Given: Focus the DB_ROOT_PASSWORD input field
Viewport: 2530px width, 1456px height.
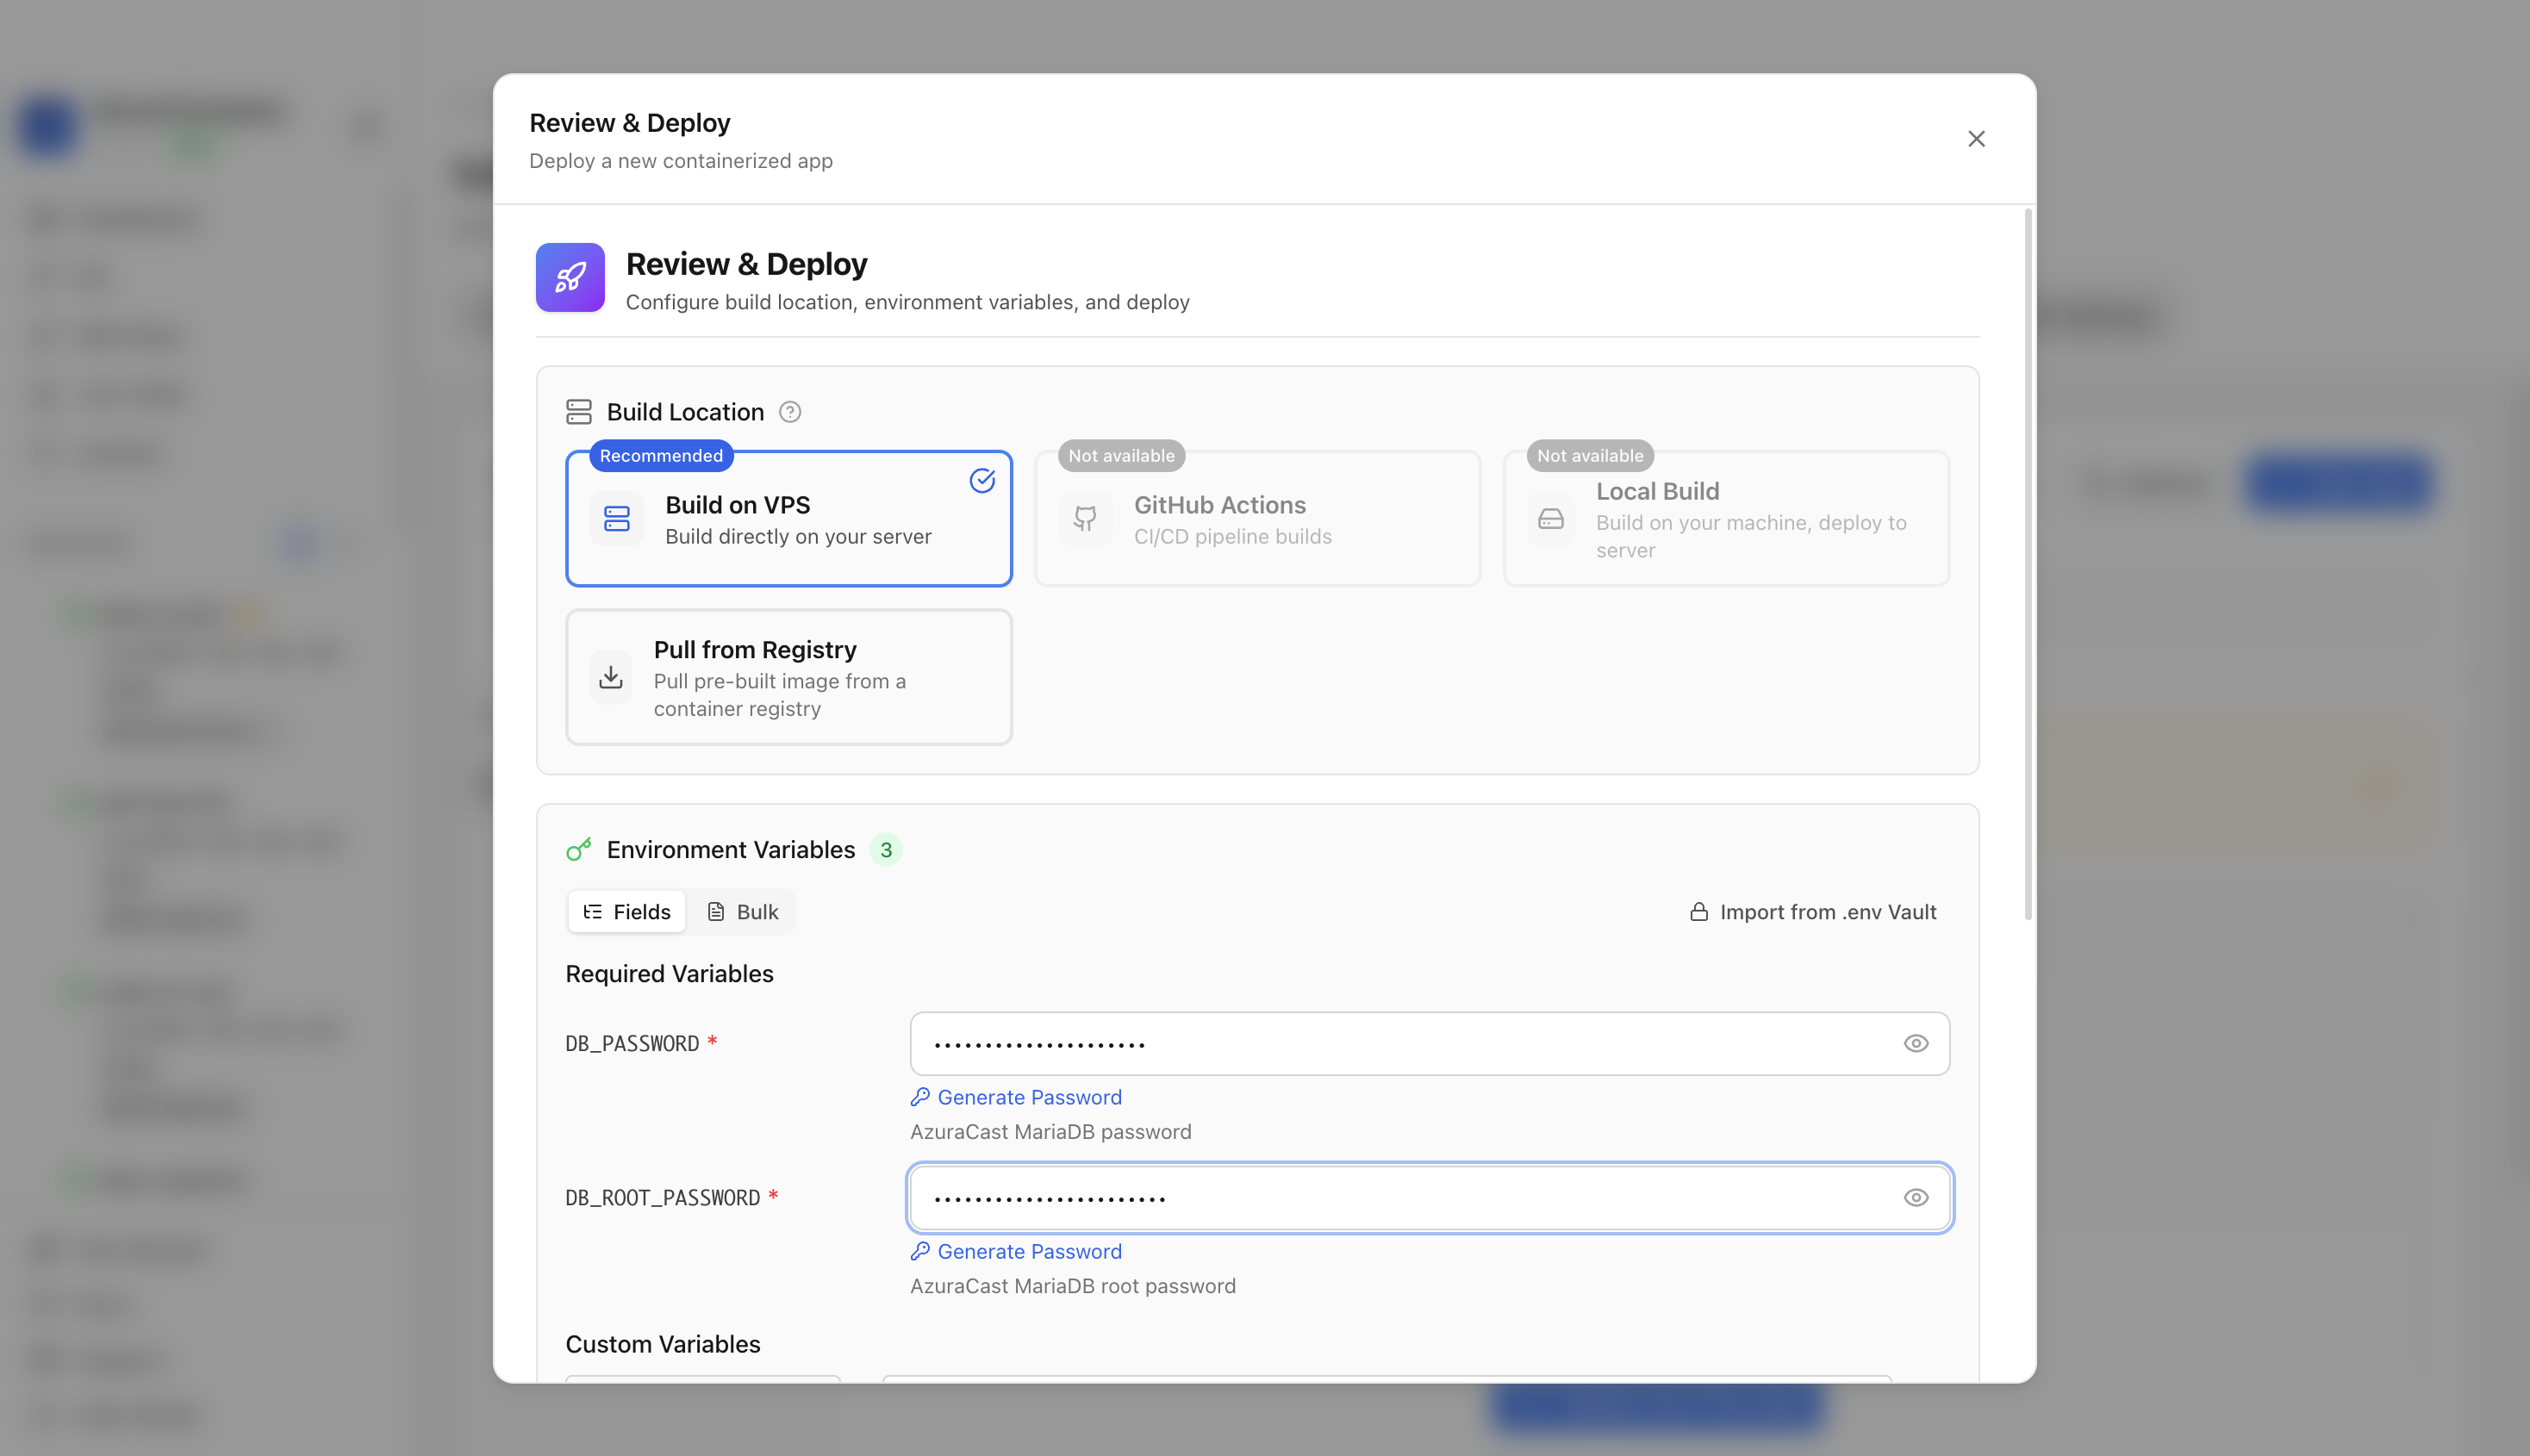Looking at the screenshot, I should tap(1430, 1198).
